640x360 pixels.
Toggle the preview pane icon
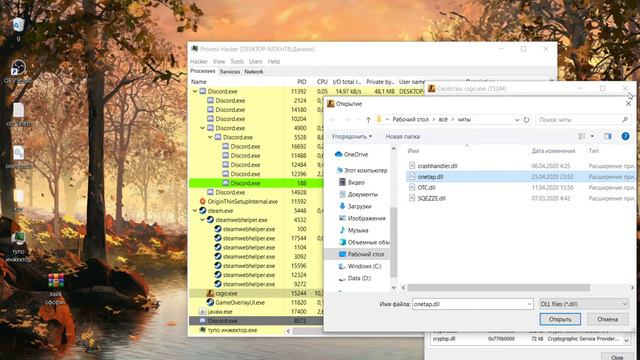click(608, 136)
